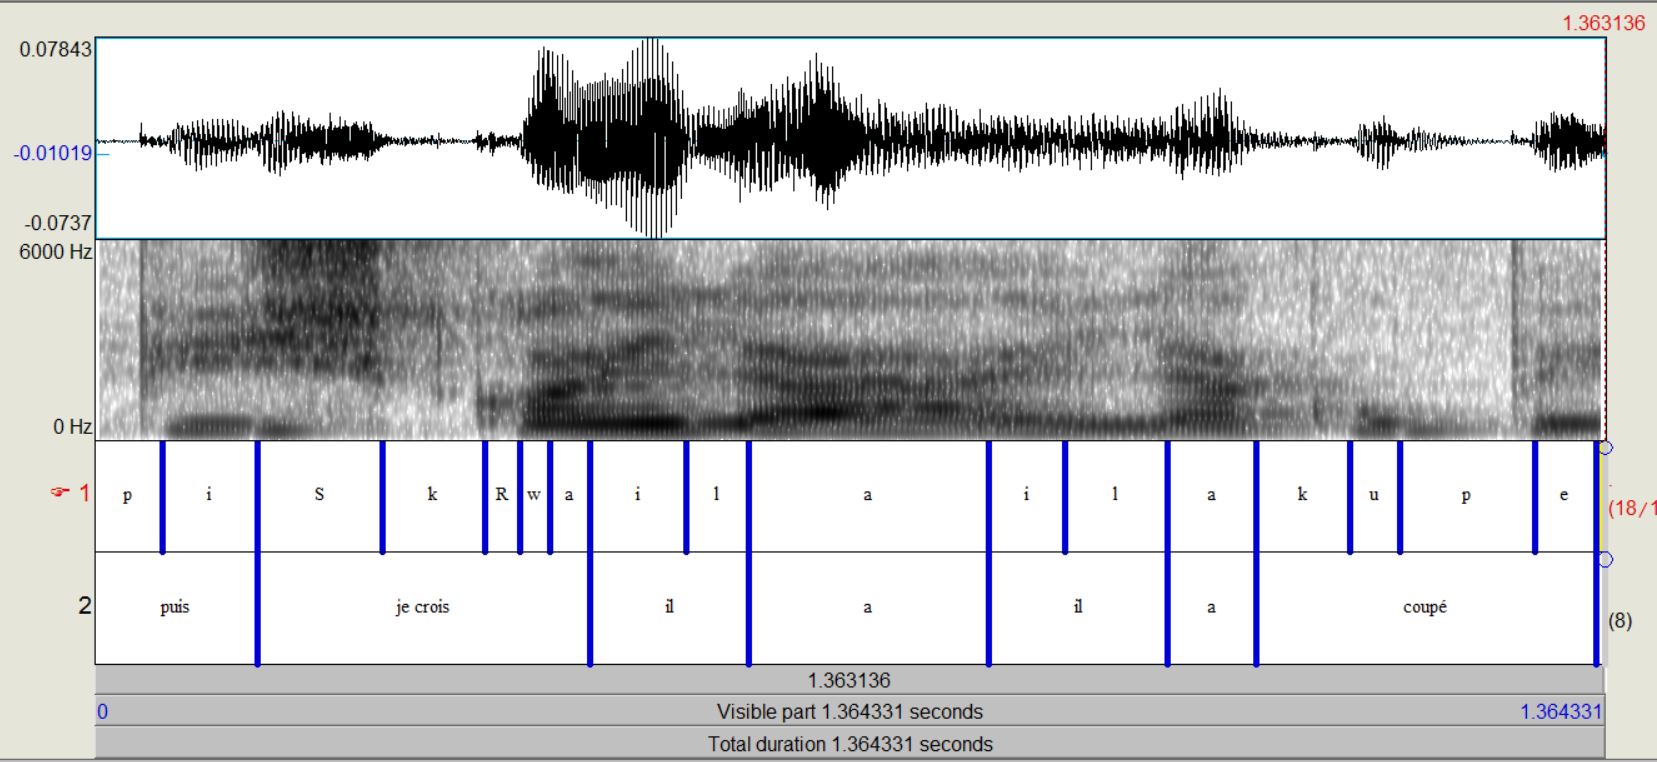Image resolution: width=1657 pixels, height=762 pixels.
Task: Play the 1.363136 selection bar
Action: coord(848,680)
